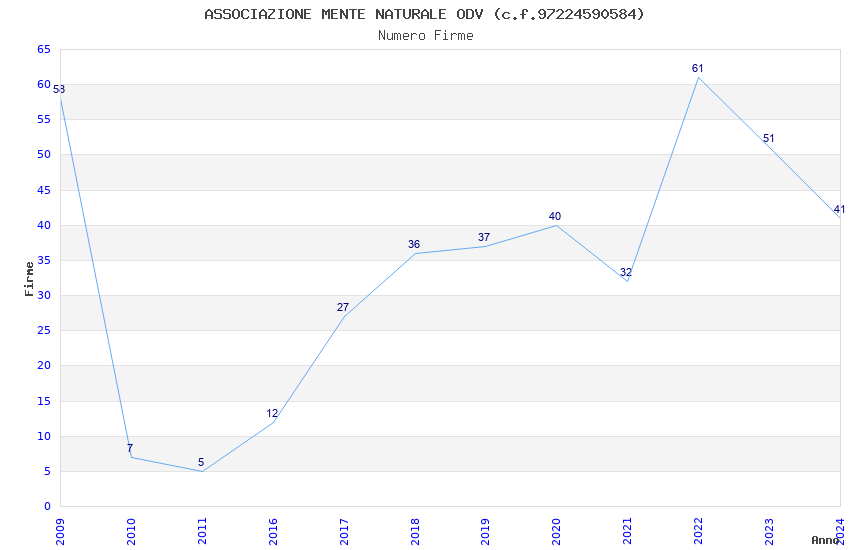Click the x-axis title Anno
This screenshot has width=850, height=550.
pos(825,540)
